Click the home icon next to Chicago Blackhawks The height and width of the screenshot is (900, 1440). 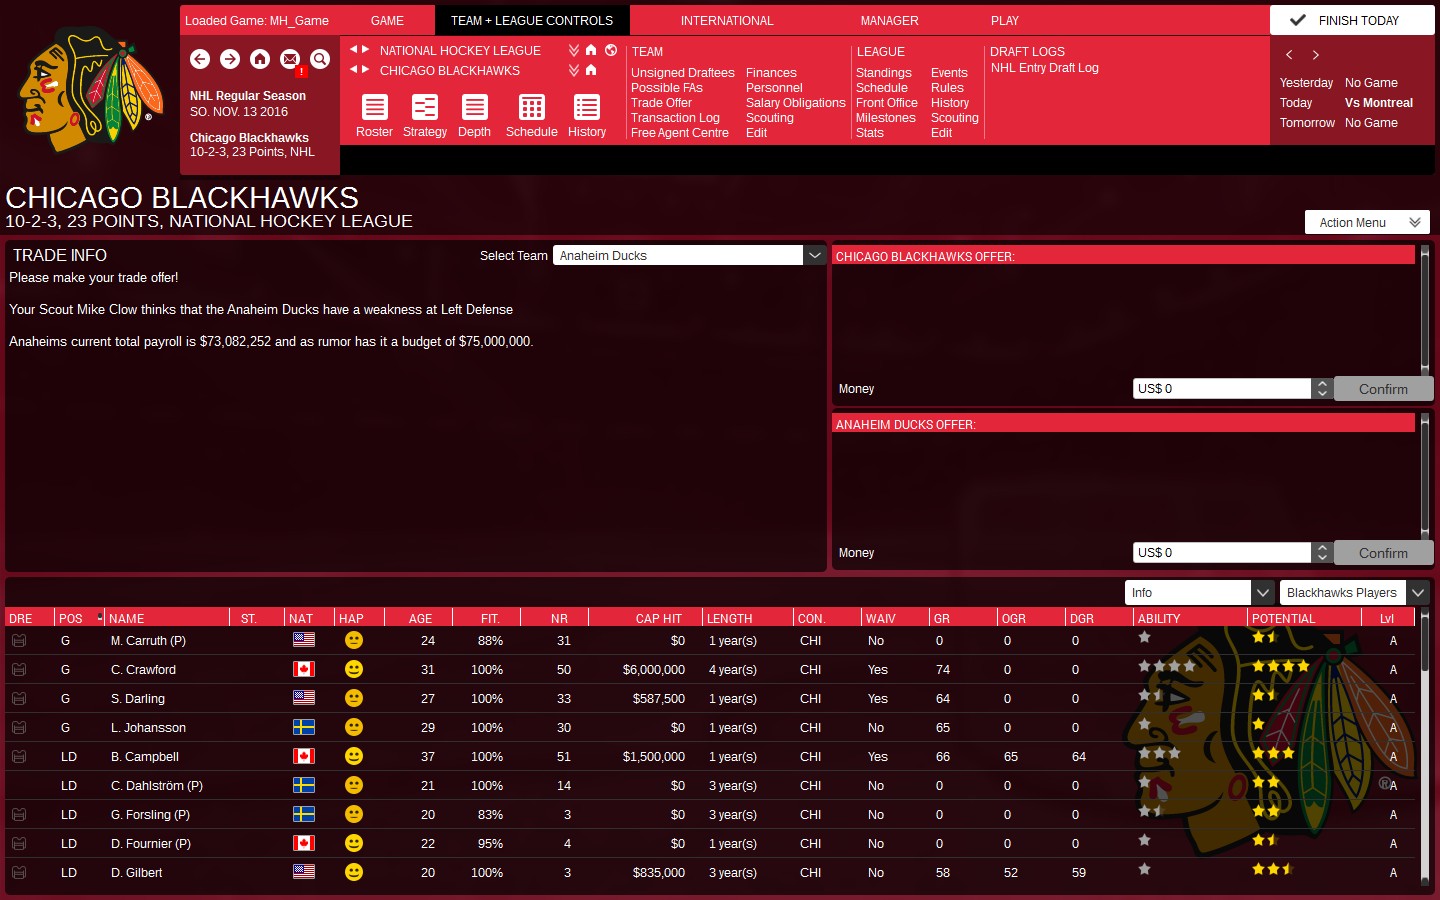589,70
